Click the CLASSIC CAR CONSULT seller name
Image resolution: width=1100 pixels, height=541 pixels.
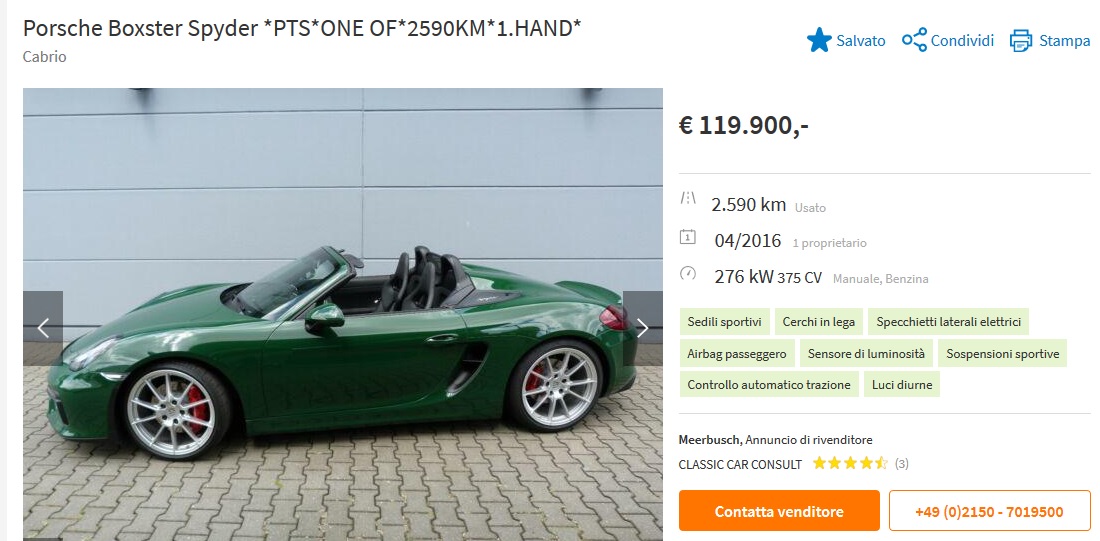740,464
